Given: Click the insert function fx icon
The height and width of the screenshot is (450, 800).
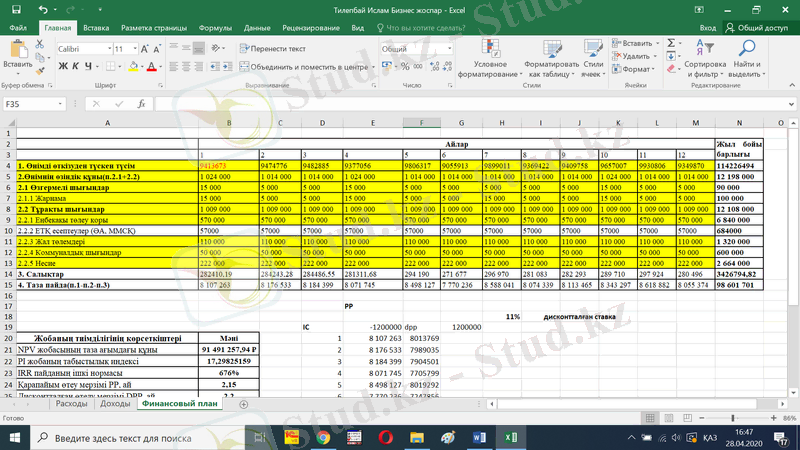Looking at the screenshot, I should [143, 104].
